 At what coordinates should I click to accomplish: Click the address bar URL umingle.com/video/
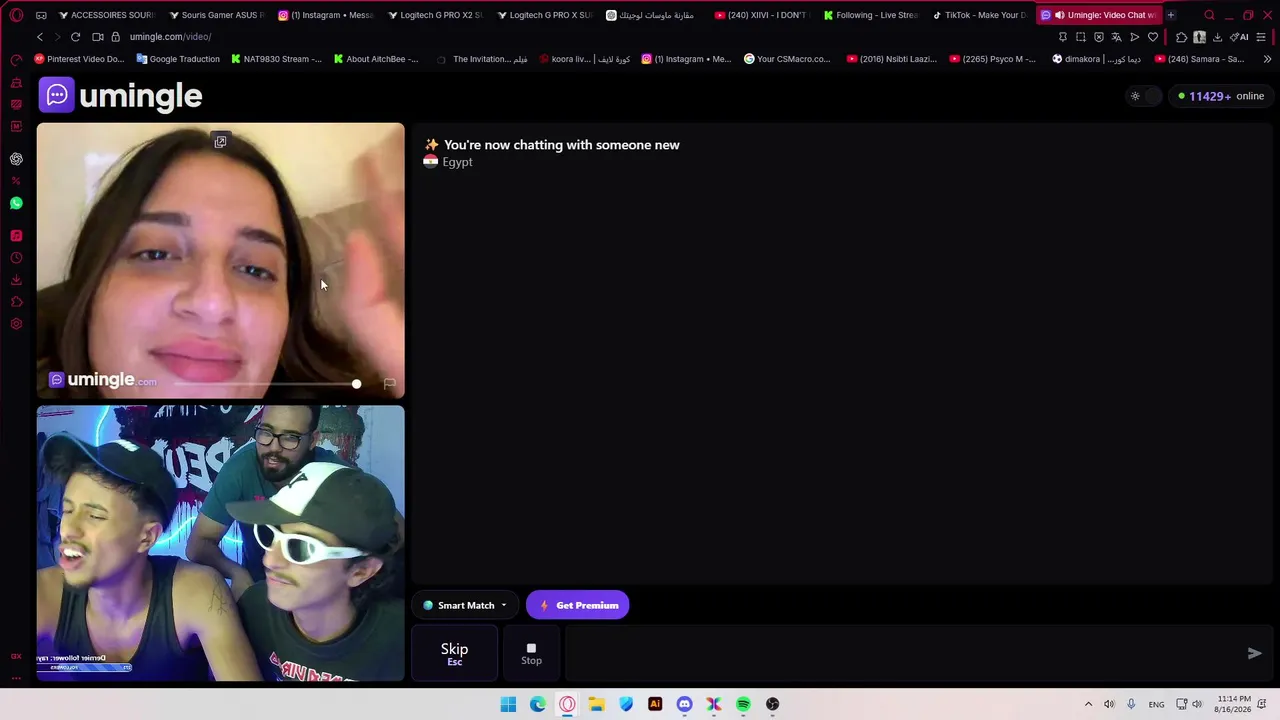[x=170, y=37]
